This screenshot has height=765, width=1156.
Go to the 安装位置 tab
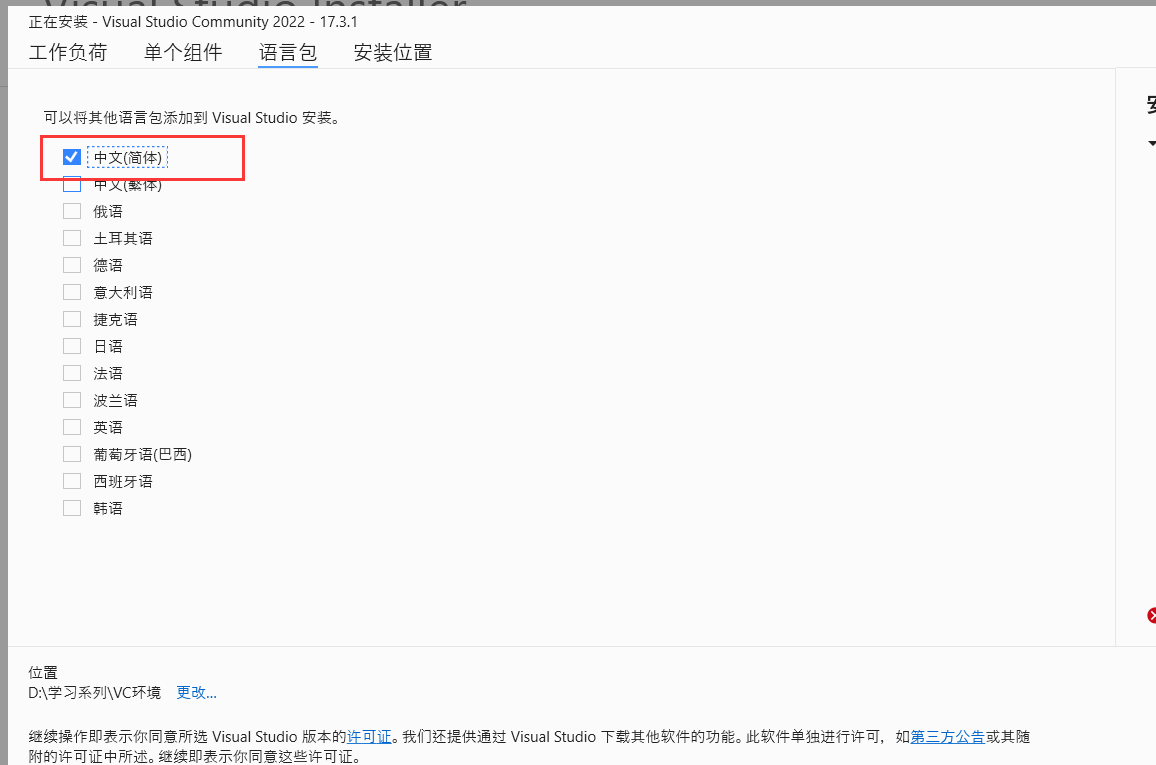tap(393, 52)
